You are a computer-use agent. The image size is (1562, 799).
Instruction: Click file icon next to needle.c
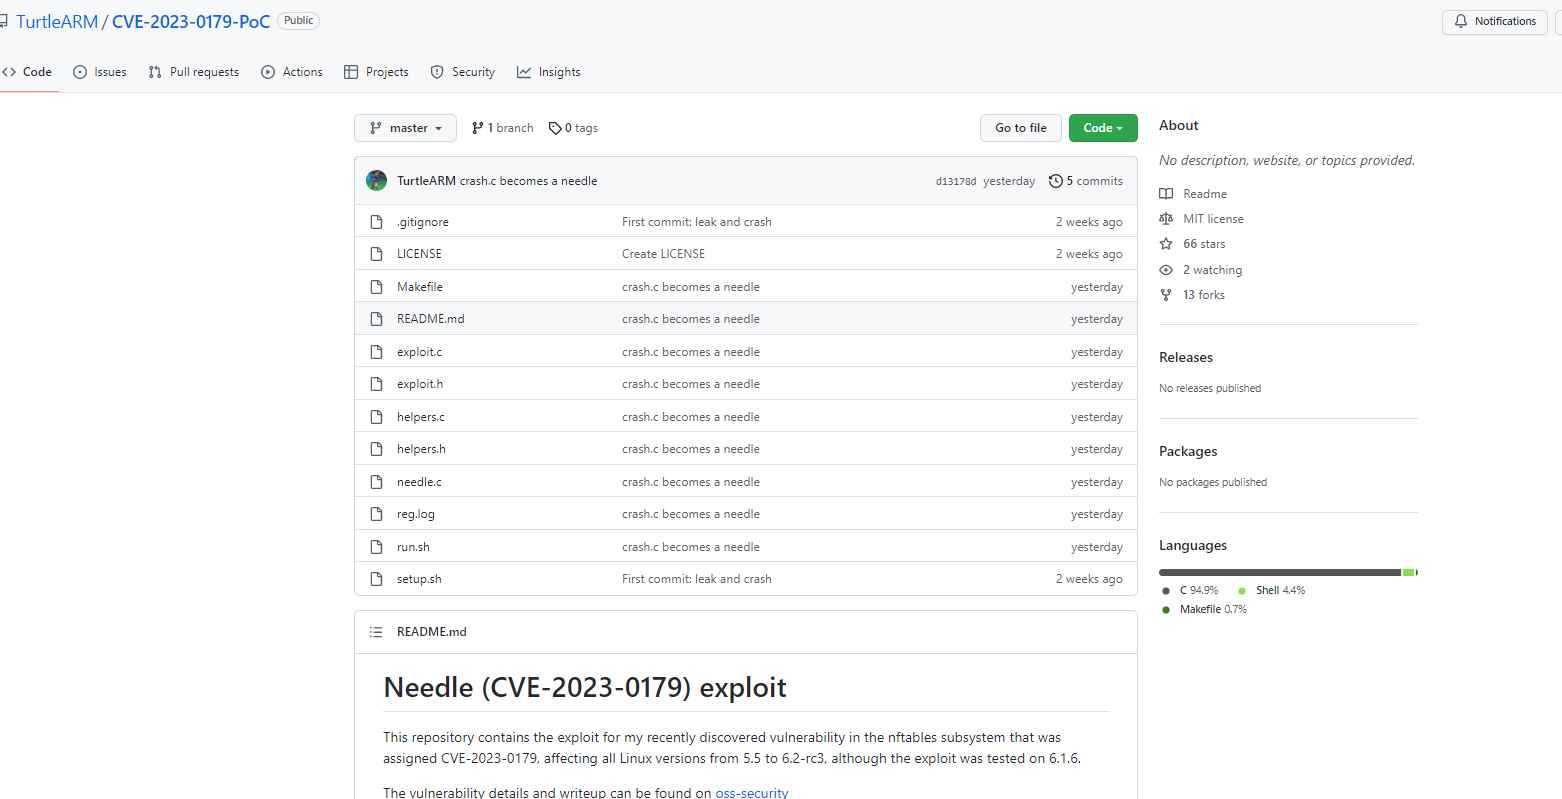(377, 482)
